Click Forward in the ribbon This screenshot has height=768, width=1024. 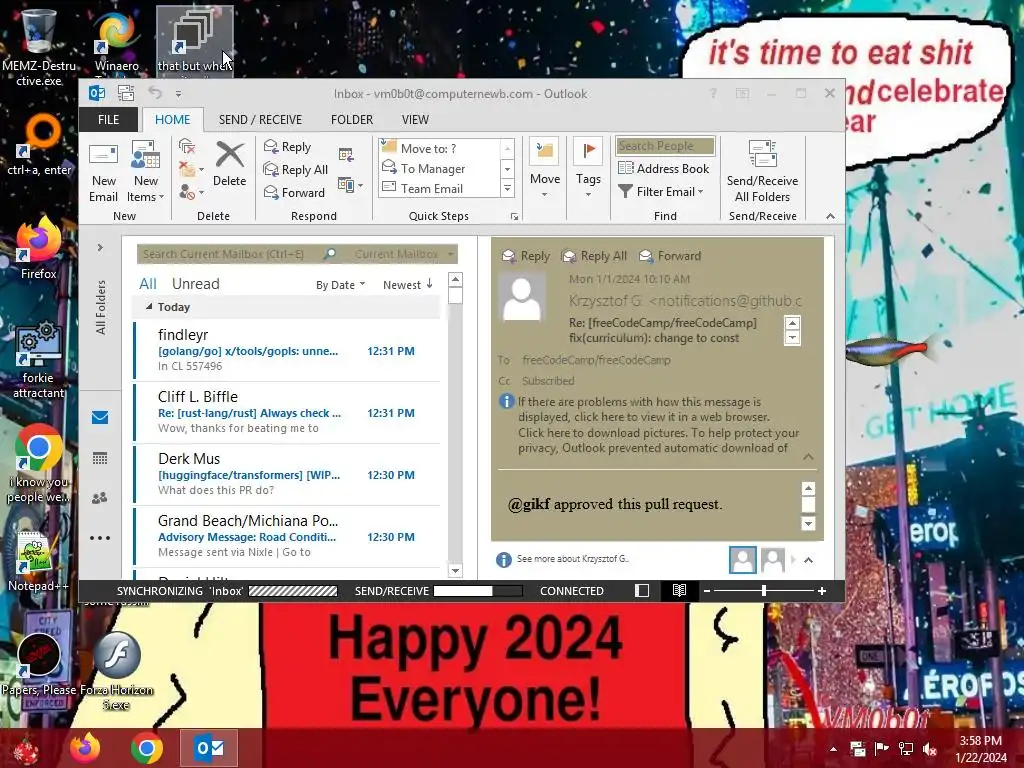tap(295, 192)
